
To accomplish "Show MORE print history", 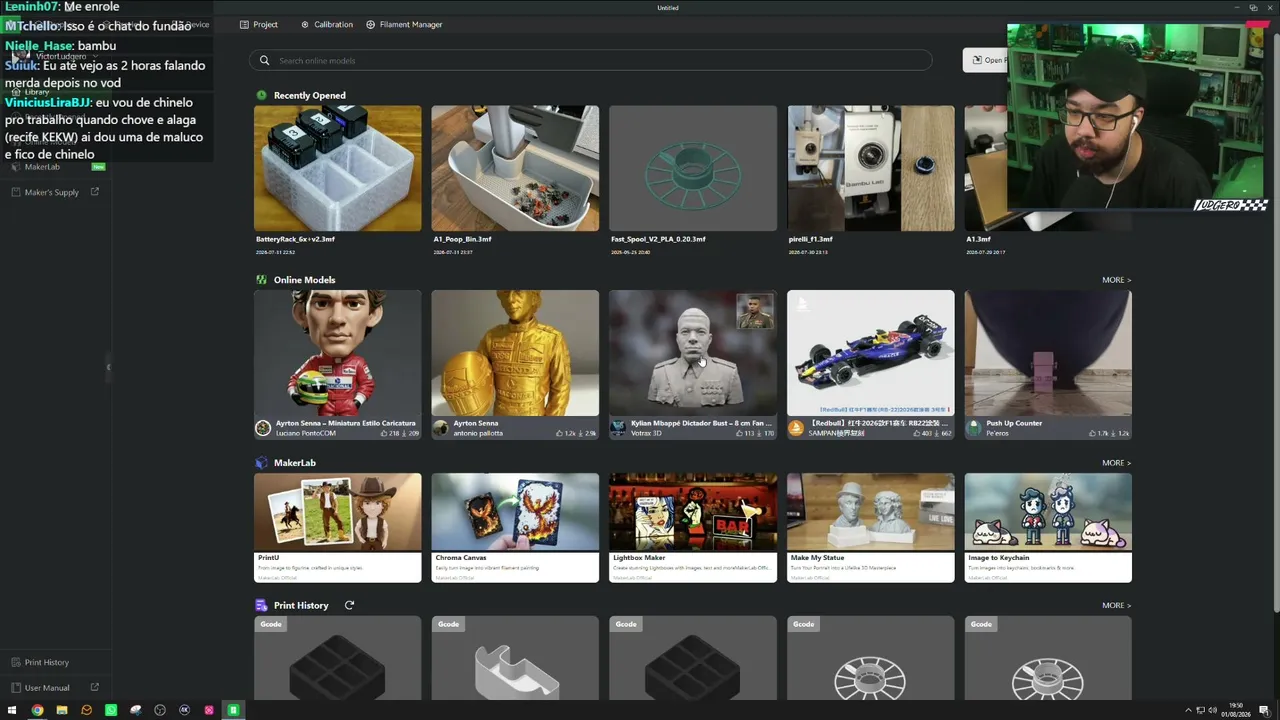I will click(1117, 605).
